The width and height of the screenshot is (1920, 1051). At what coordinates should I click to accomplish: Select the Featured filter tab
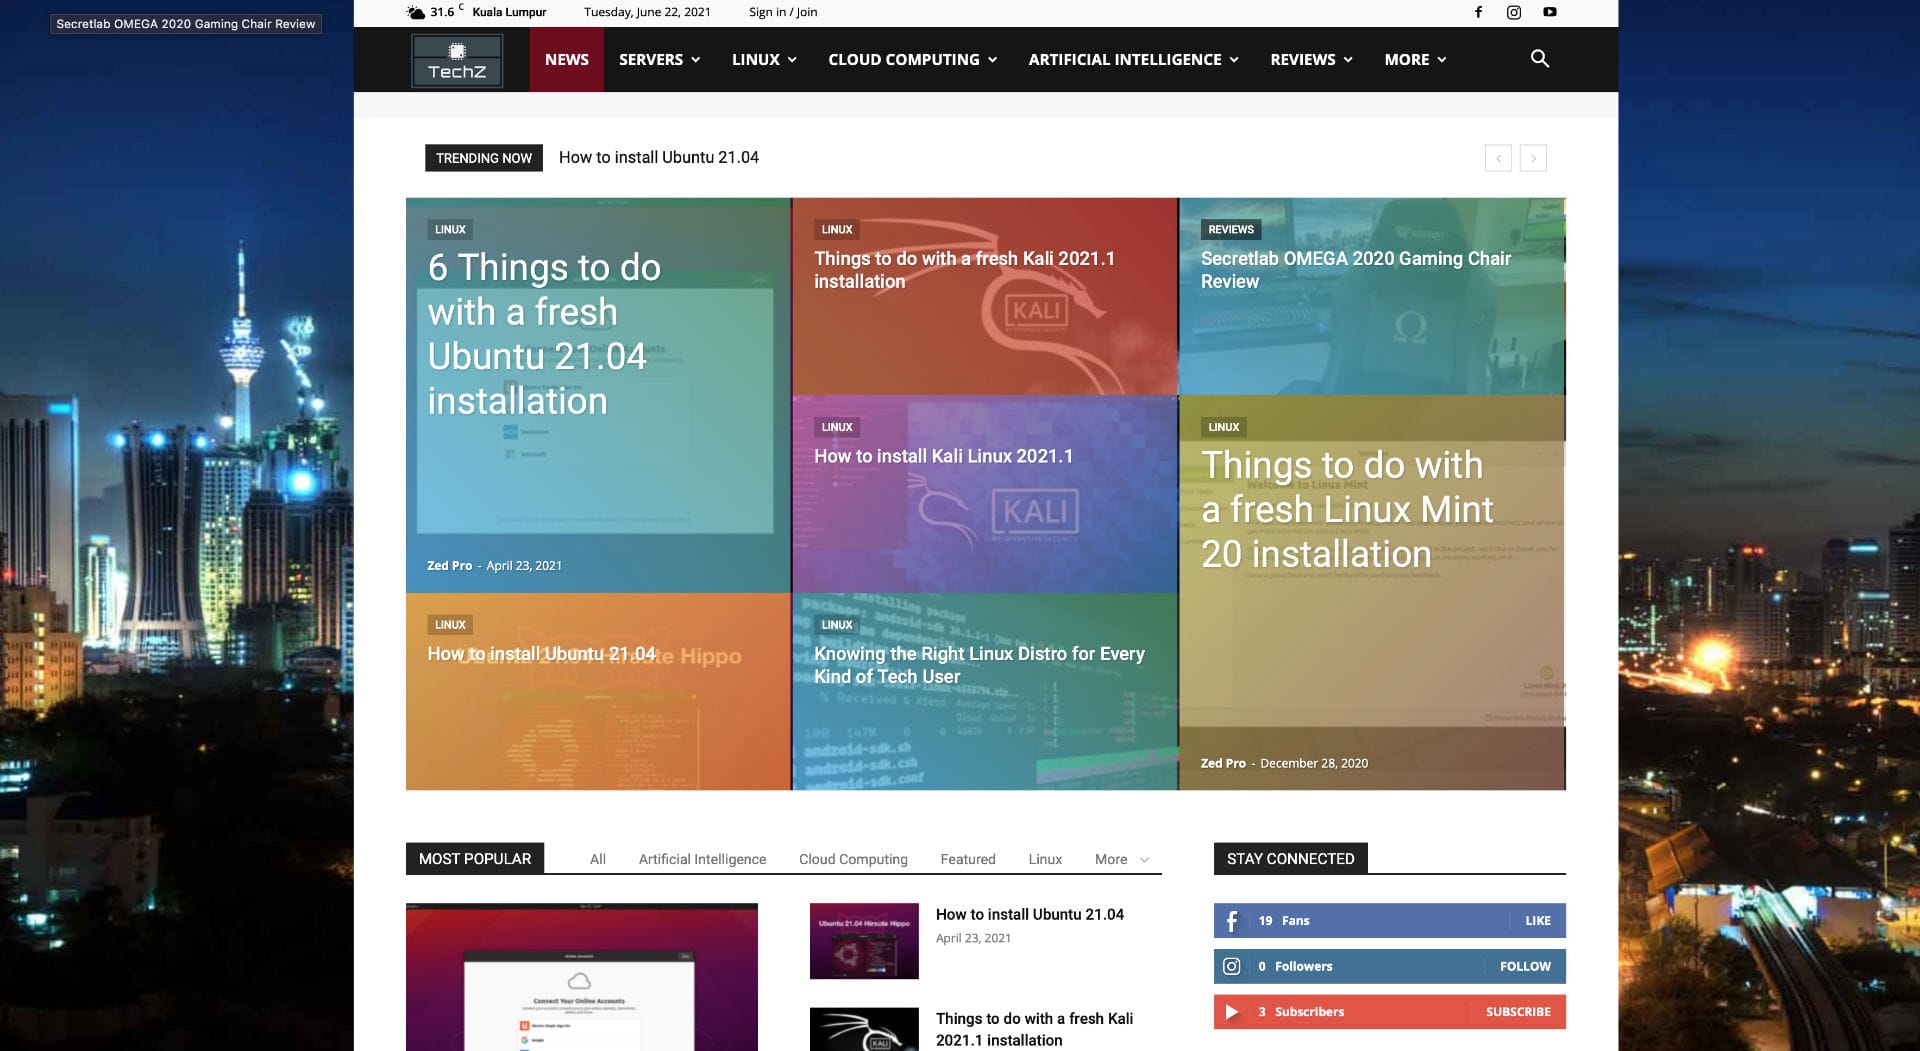[x=968, y=859]
